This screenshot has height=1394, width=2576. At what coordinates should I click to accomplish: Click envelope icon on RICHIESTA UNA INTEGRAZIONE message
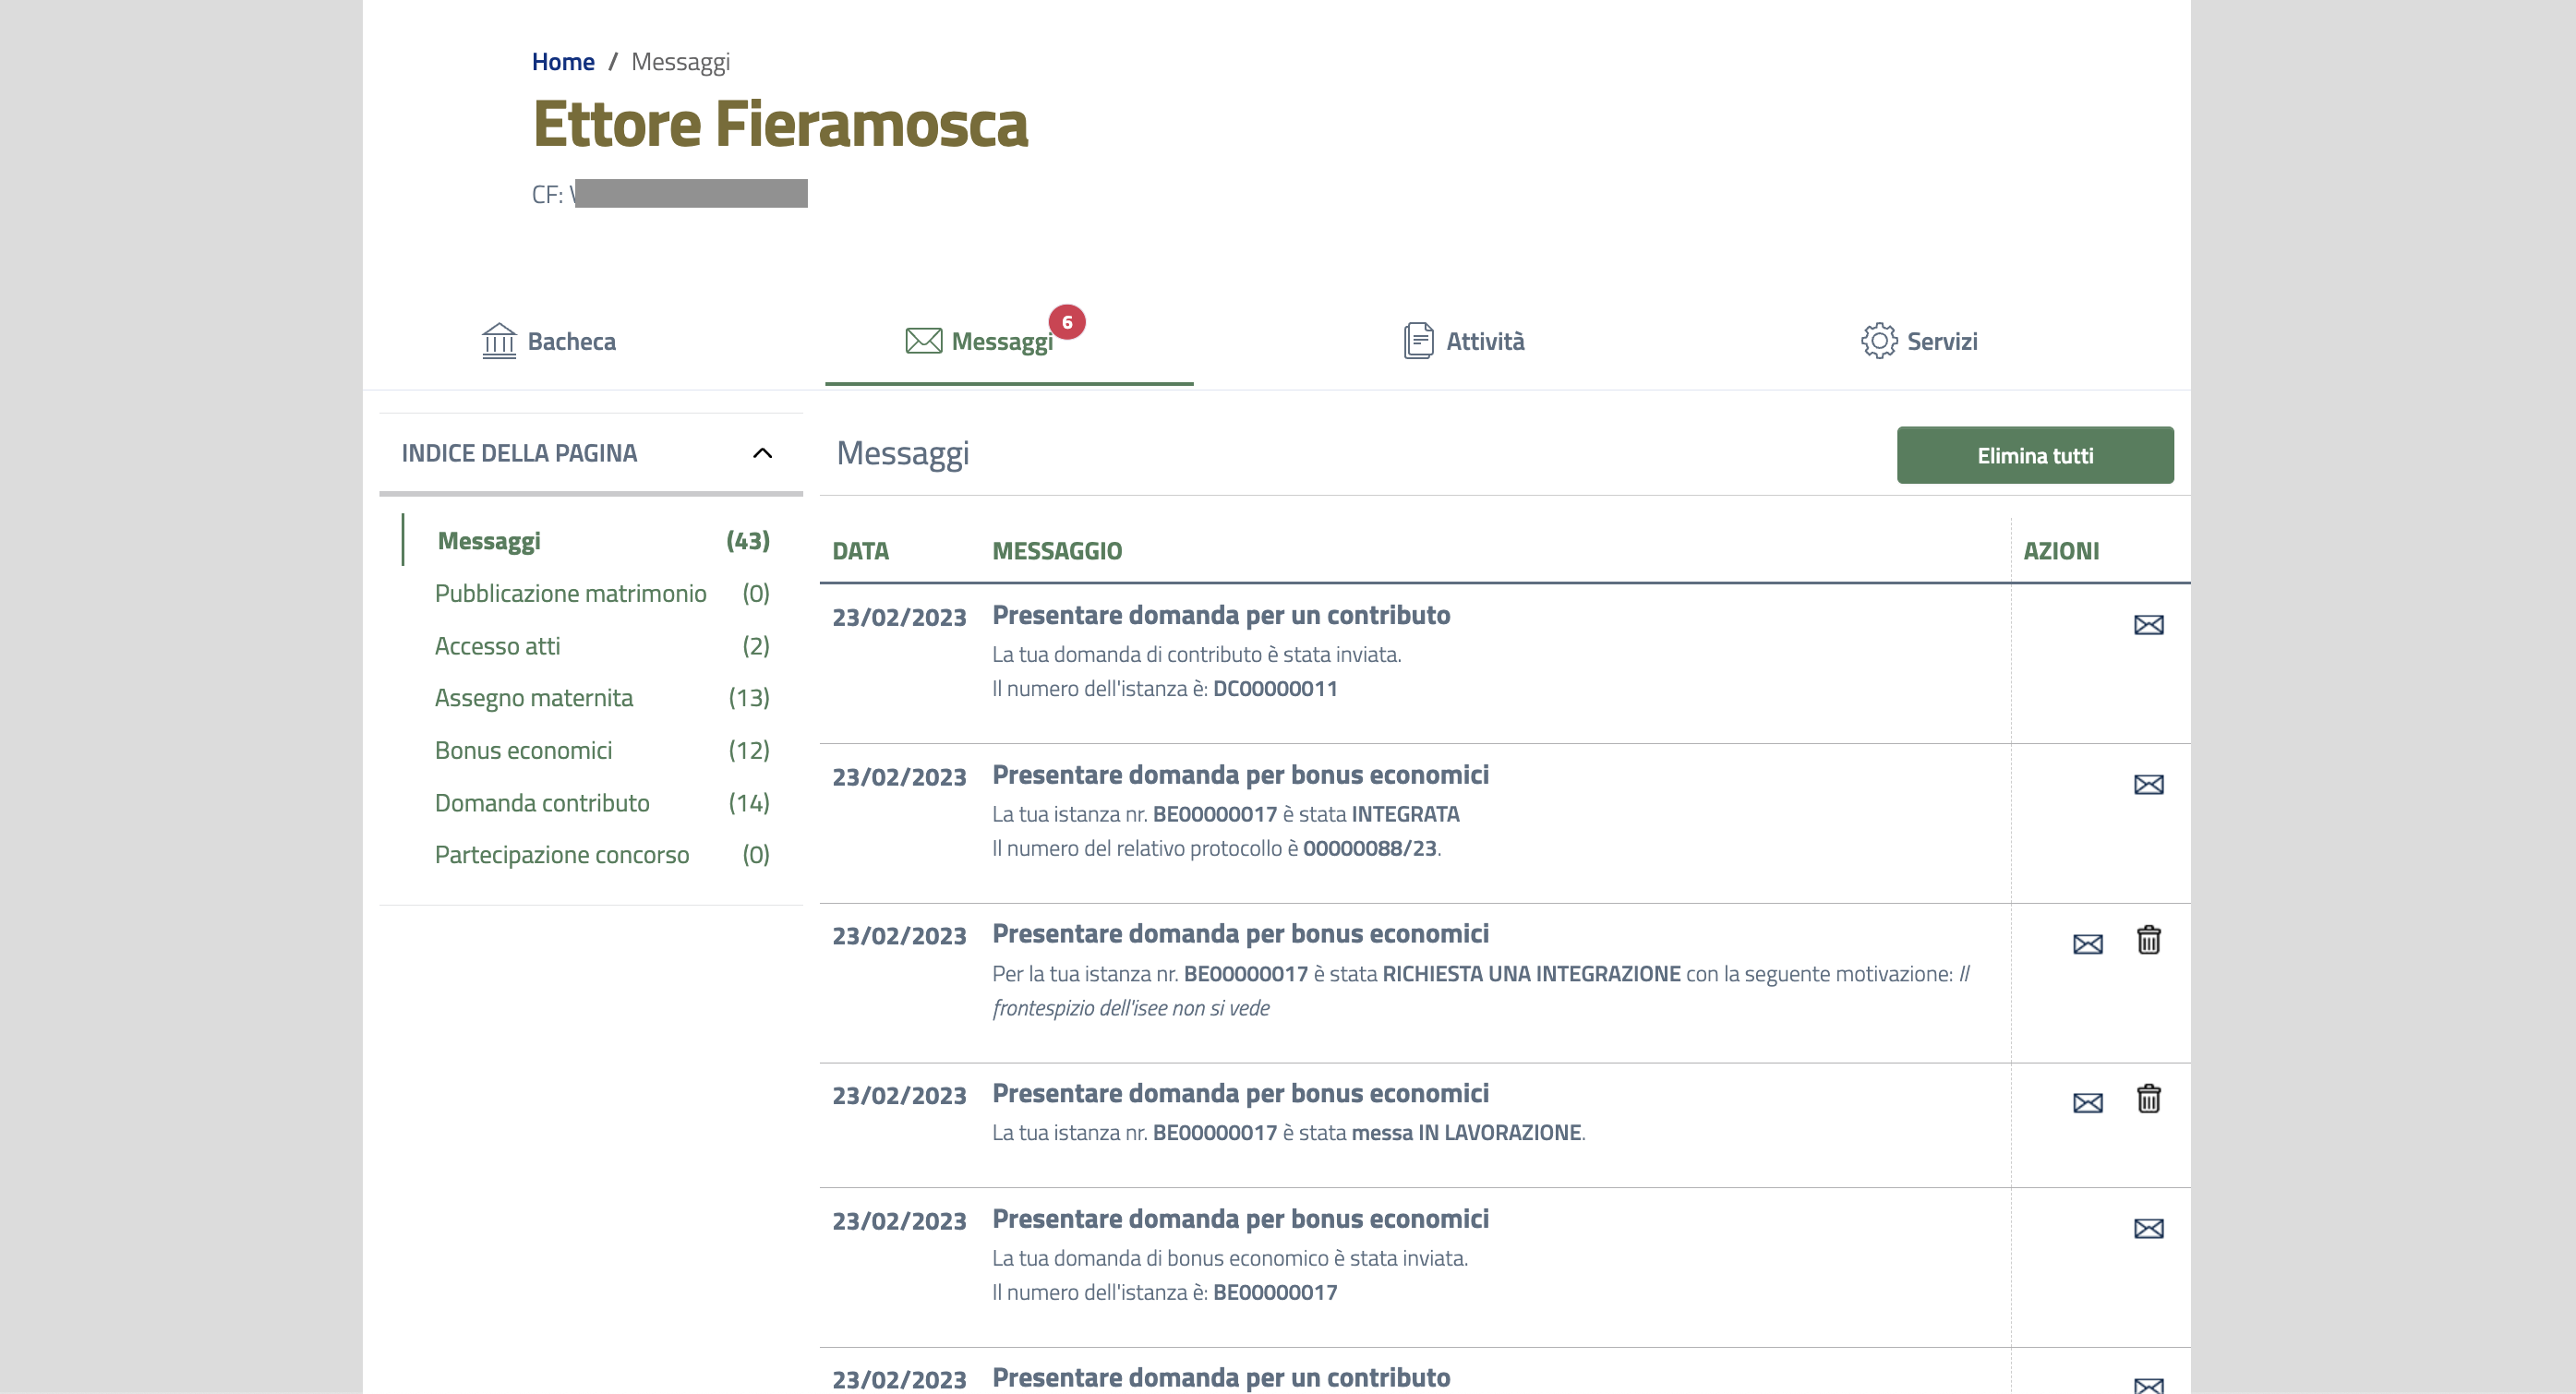pyautogui.click(x=2087, y=944)
